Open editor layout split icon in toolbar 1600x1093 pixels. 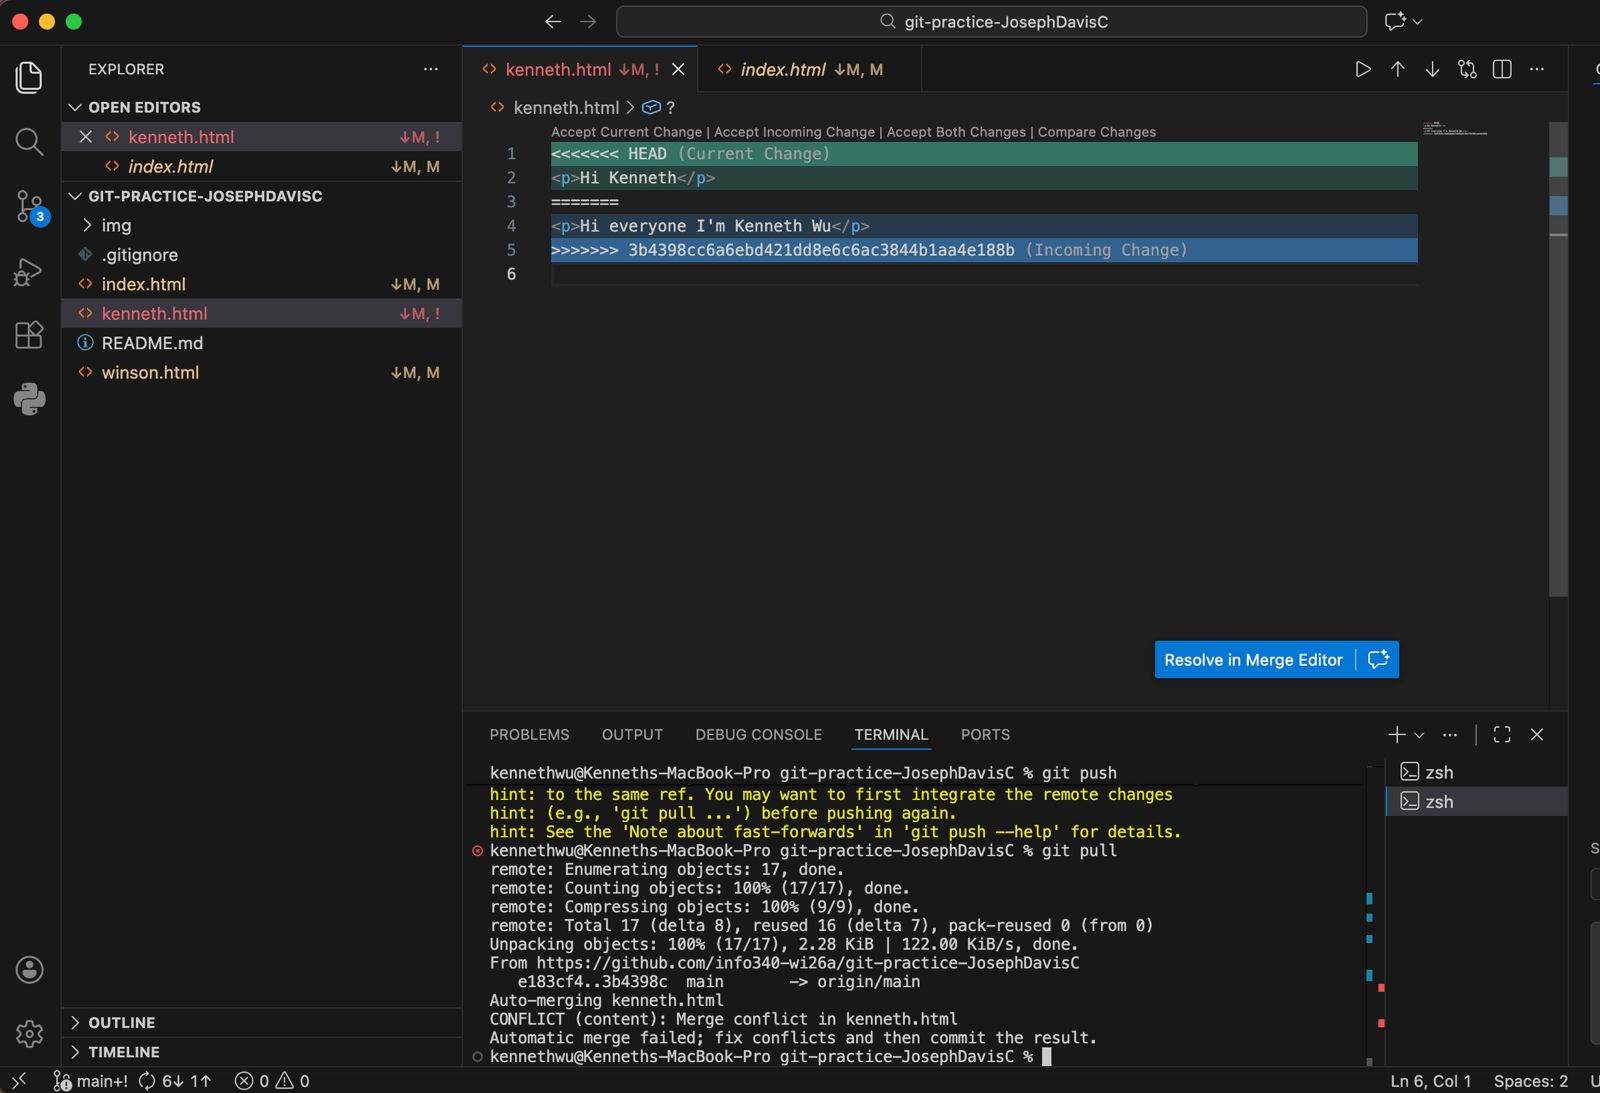click(1501, 69)
